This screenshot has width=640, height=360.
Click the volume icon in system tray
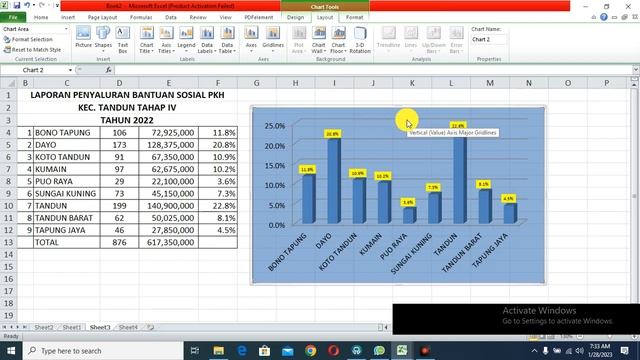(580, 351)
